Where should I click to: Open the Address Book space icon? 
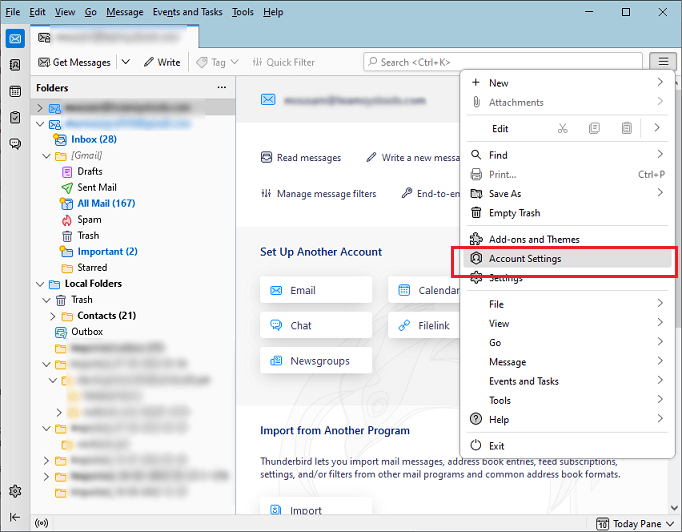[x=15, y=65]
